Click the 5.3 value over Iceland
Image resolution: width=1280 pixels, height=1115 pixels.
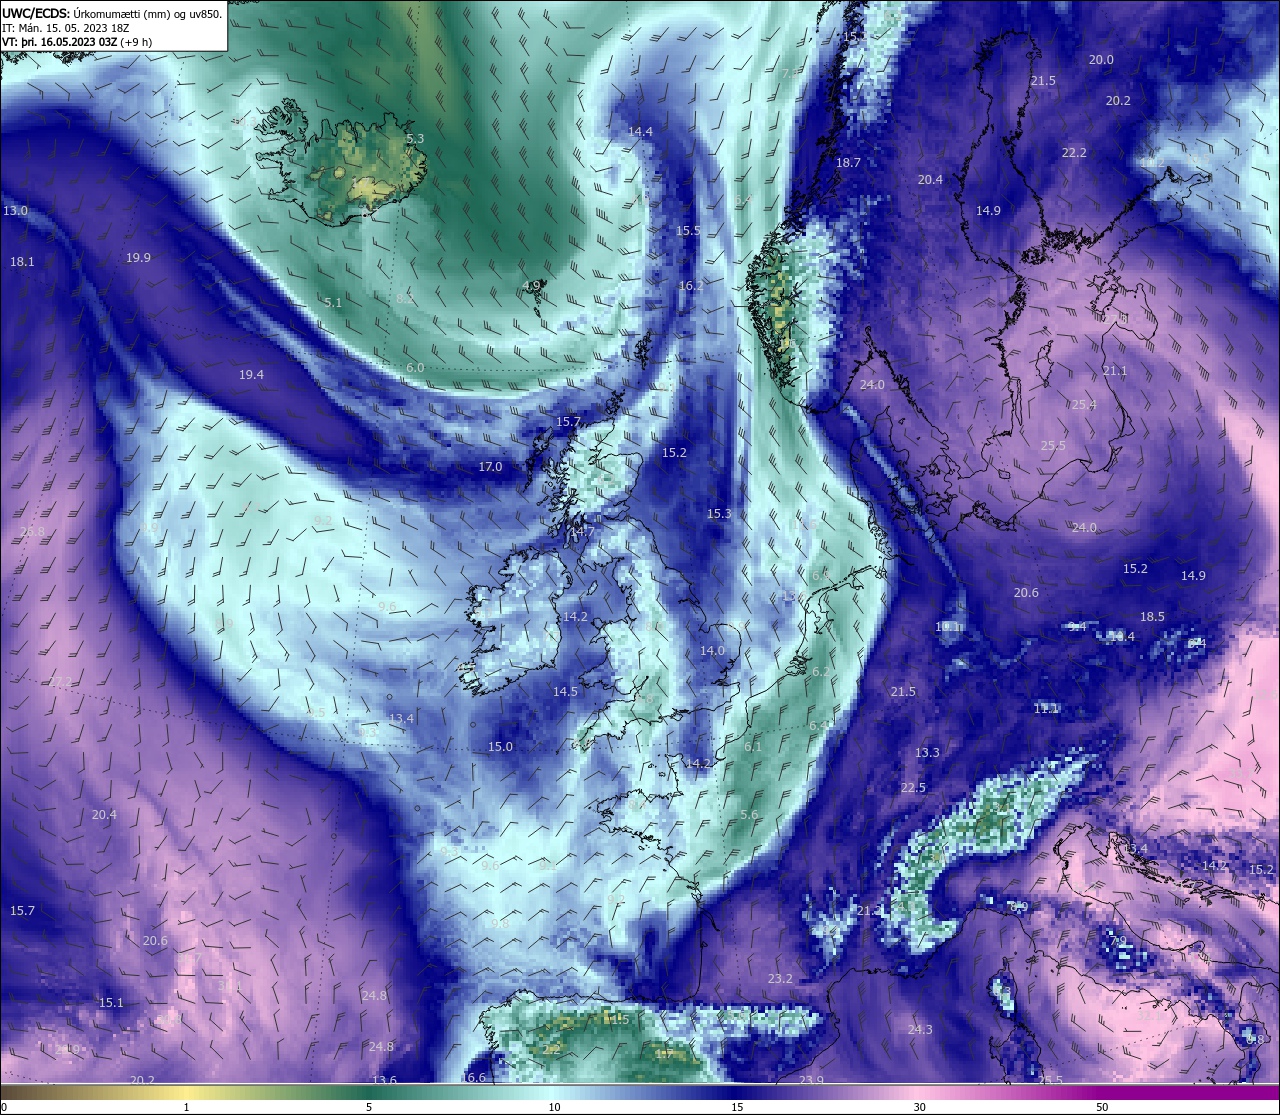pos(416,139)
